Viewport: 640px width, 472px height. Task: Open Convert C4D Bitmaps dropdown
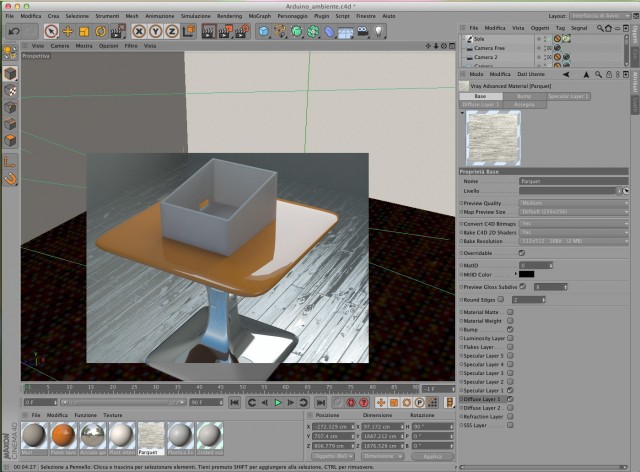click(x=573, y=224)
